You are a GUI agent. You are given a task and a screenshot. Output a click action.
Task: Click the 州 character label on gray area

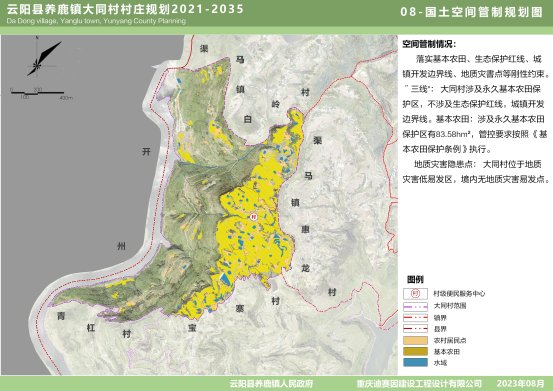tap(121, 246)
